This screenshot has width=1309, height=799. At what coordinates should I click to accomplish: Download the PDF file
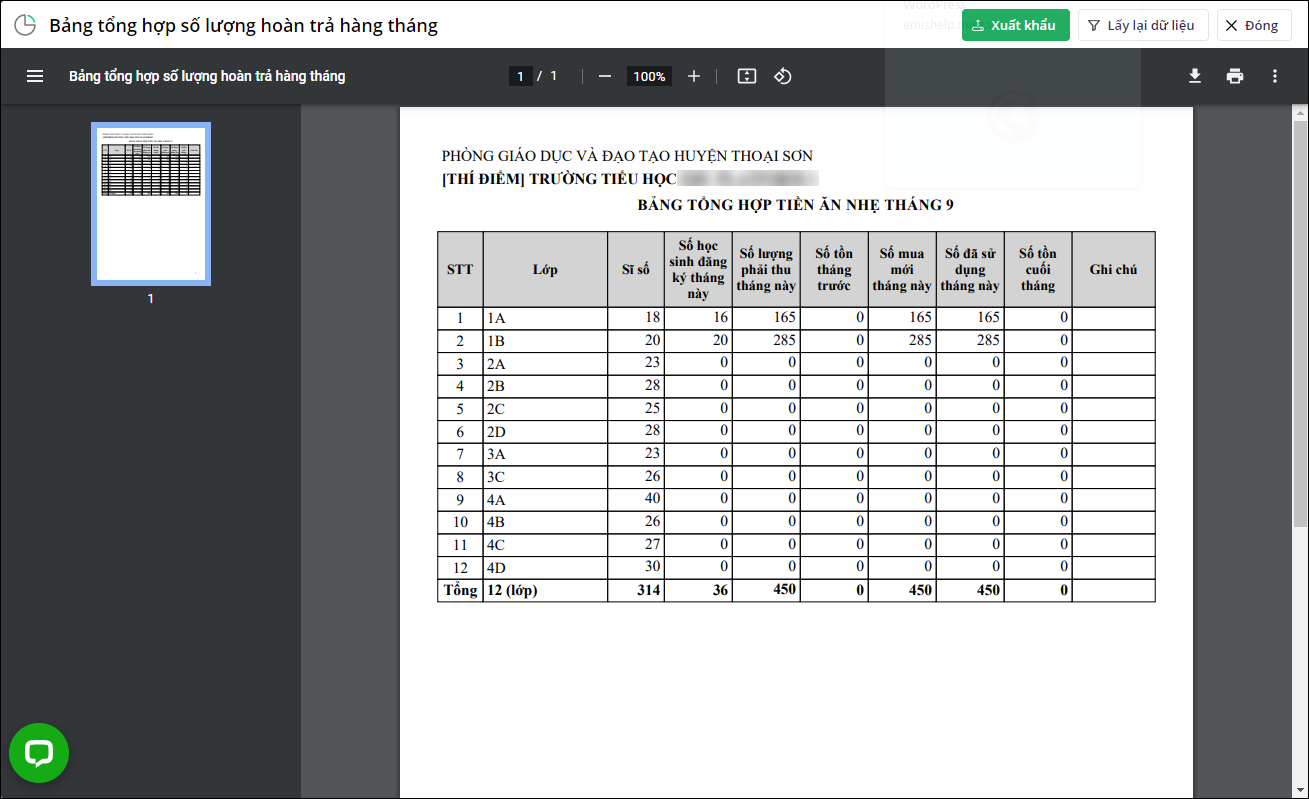(x=1195, y=76)
